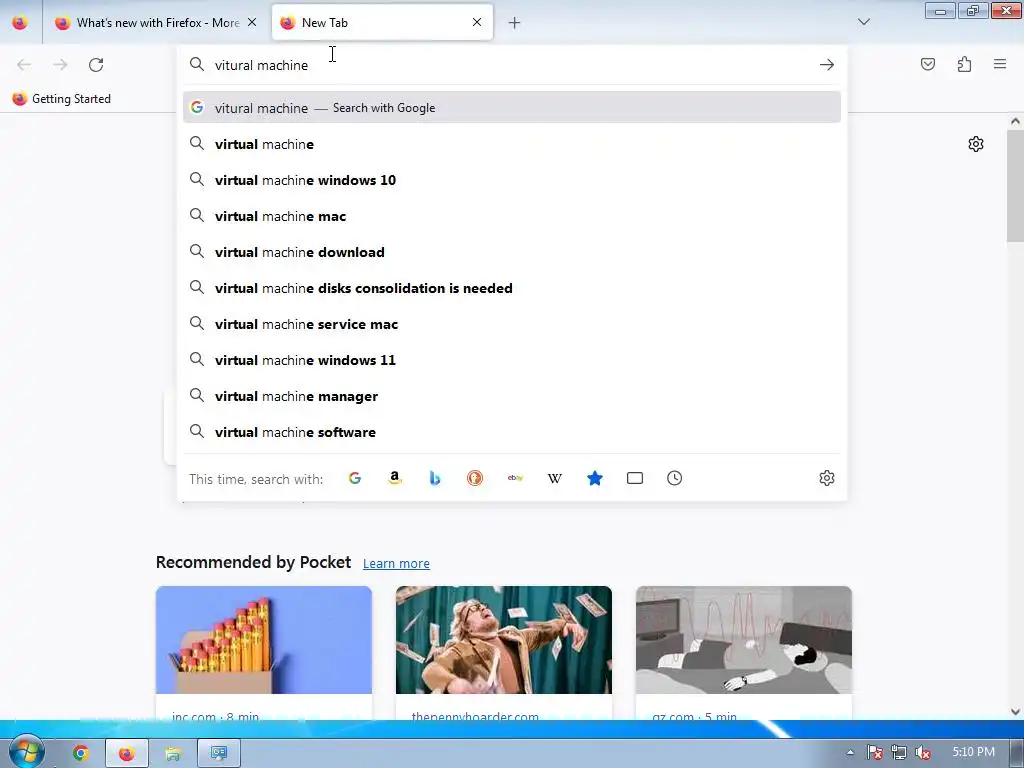
Task: Launch Chrome from the taskbar
Action: 80,753
